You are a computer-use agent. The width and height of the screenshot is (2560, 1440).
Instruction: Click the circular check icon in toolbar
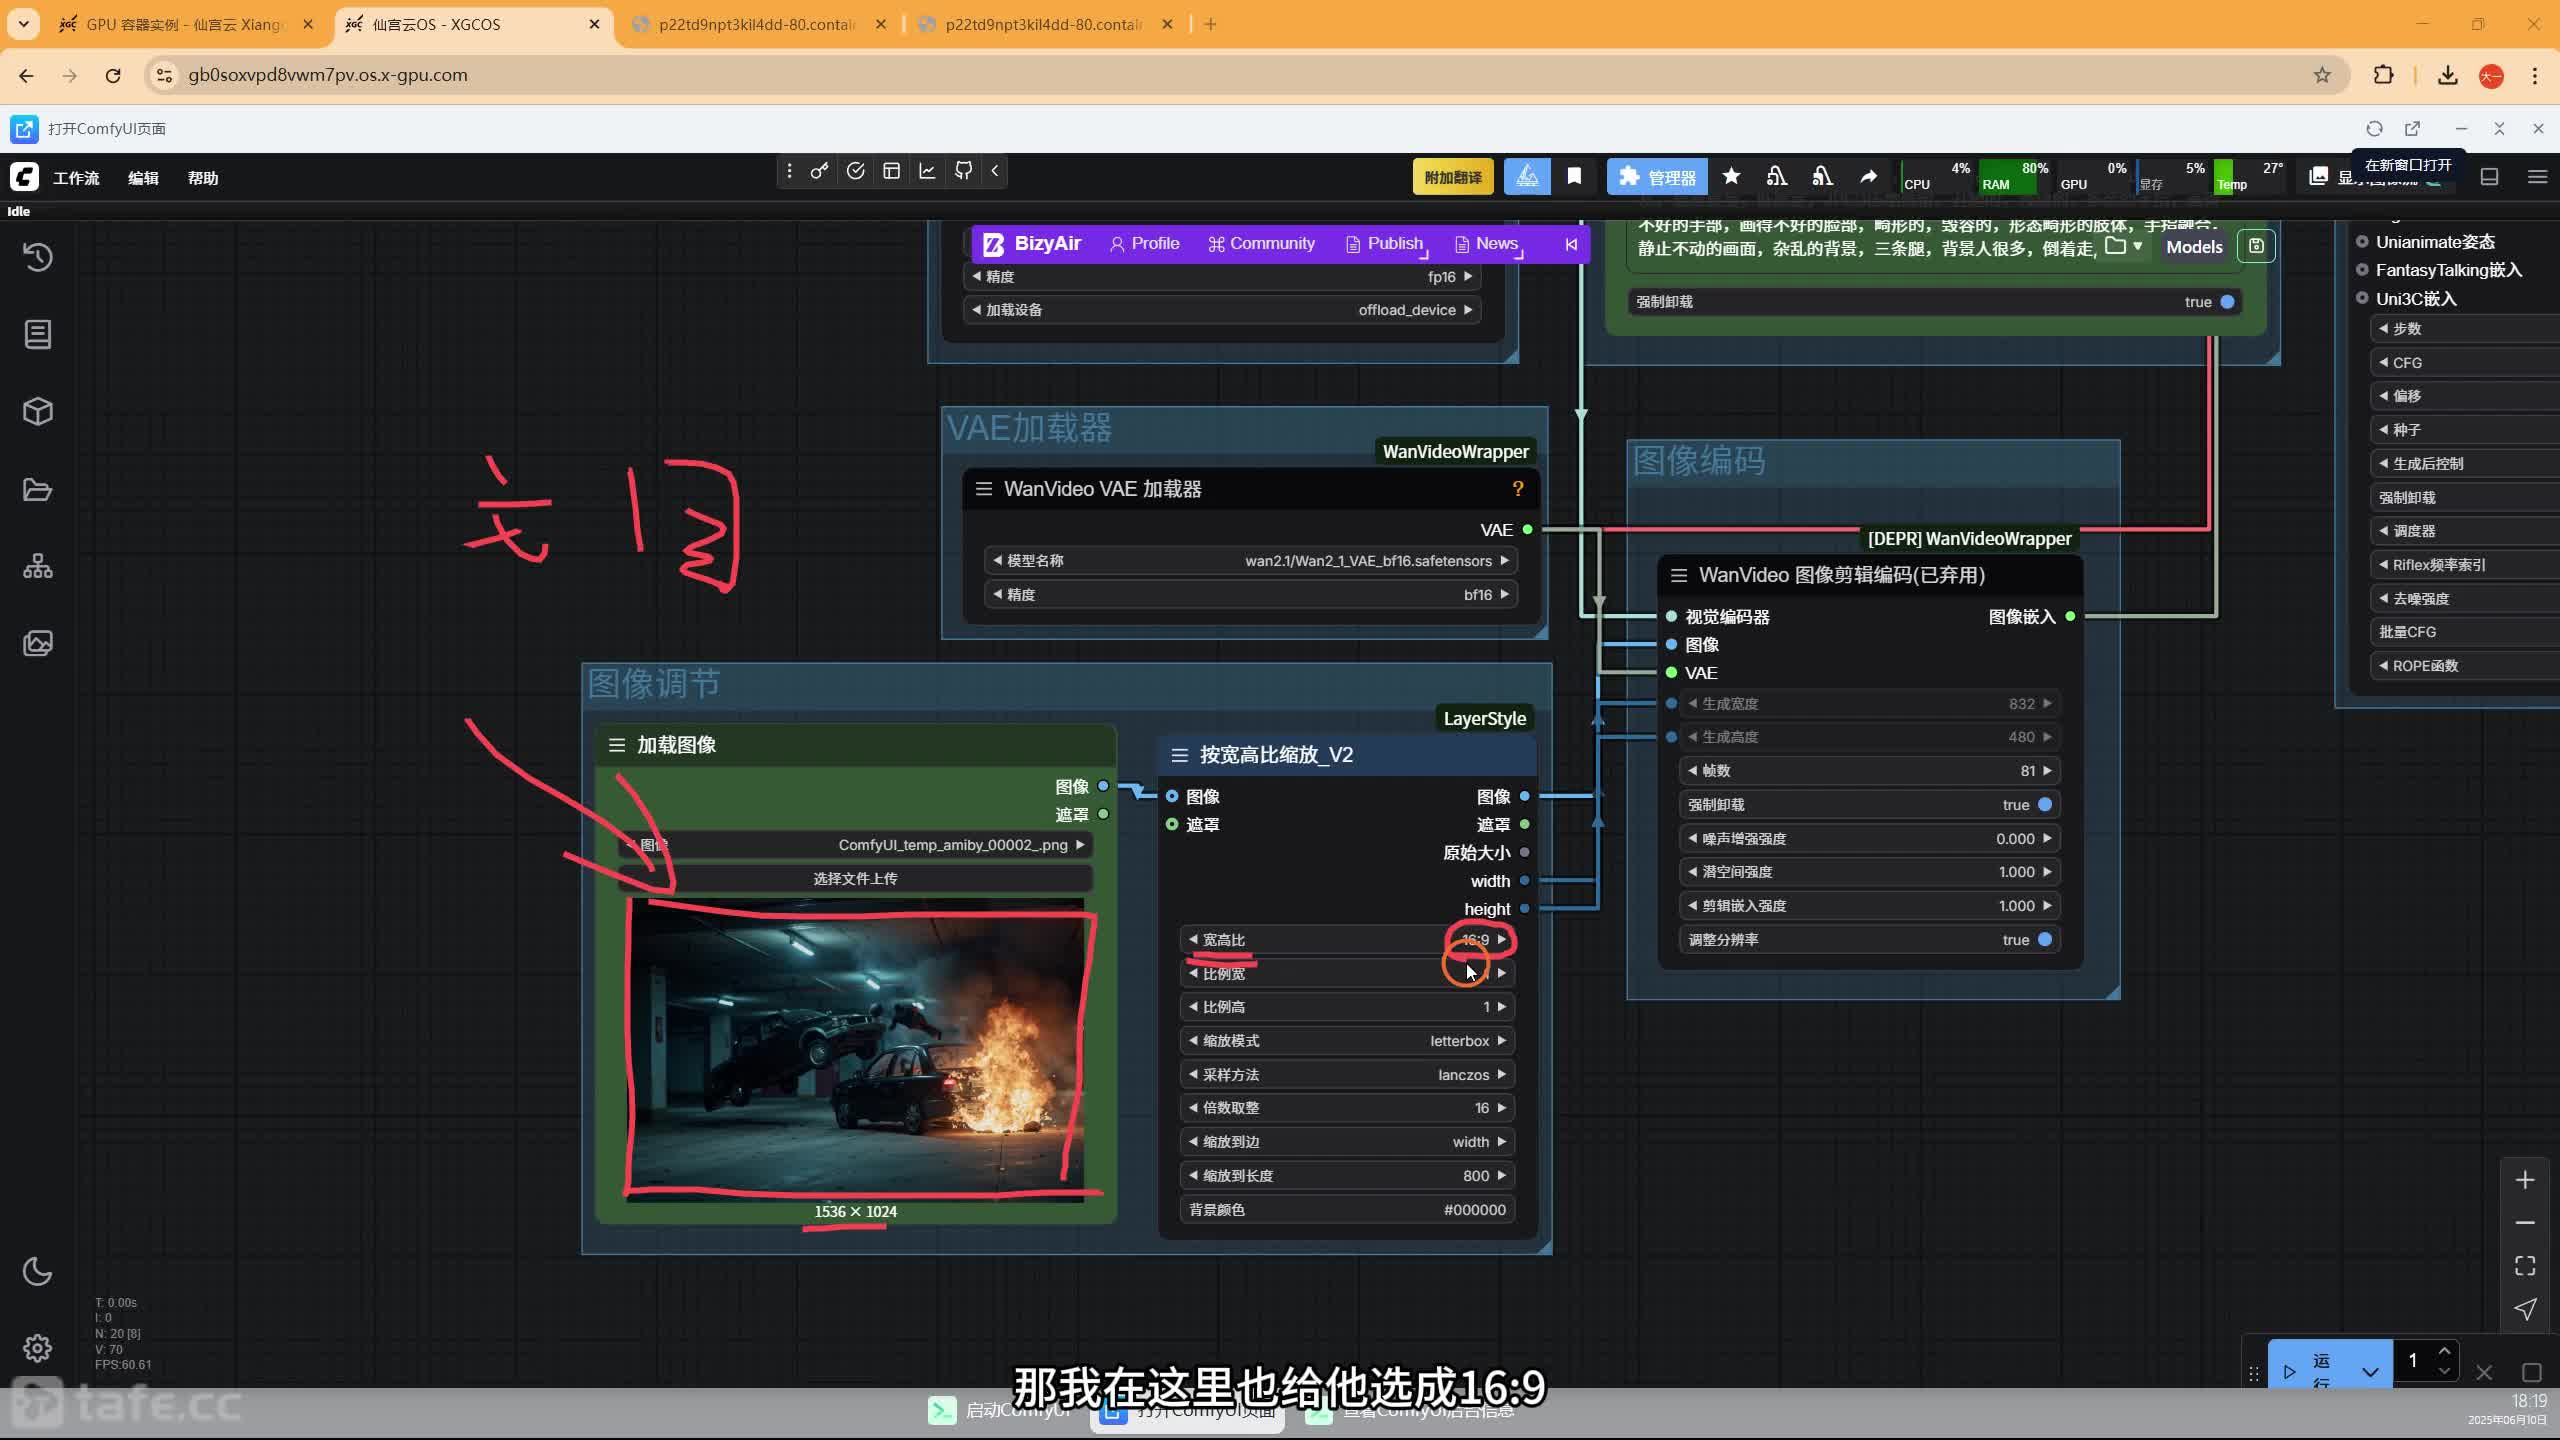[x=855, y=171]
